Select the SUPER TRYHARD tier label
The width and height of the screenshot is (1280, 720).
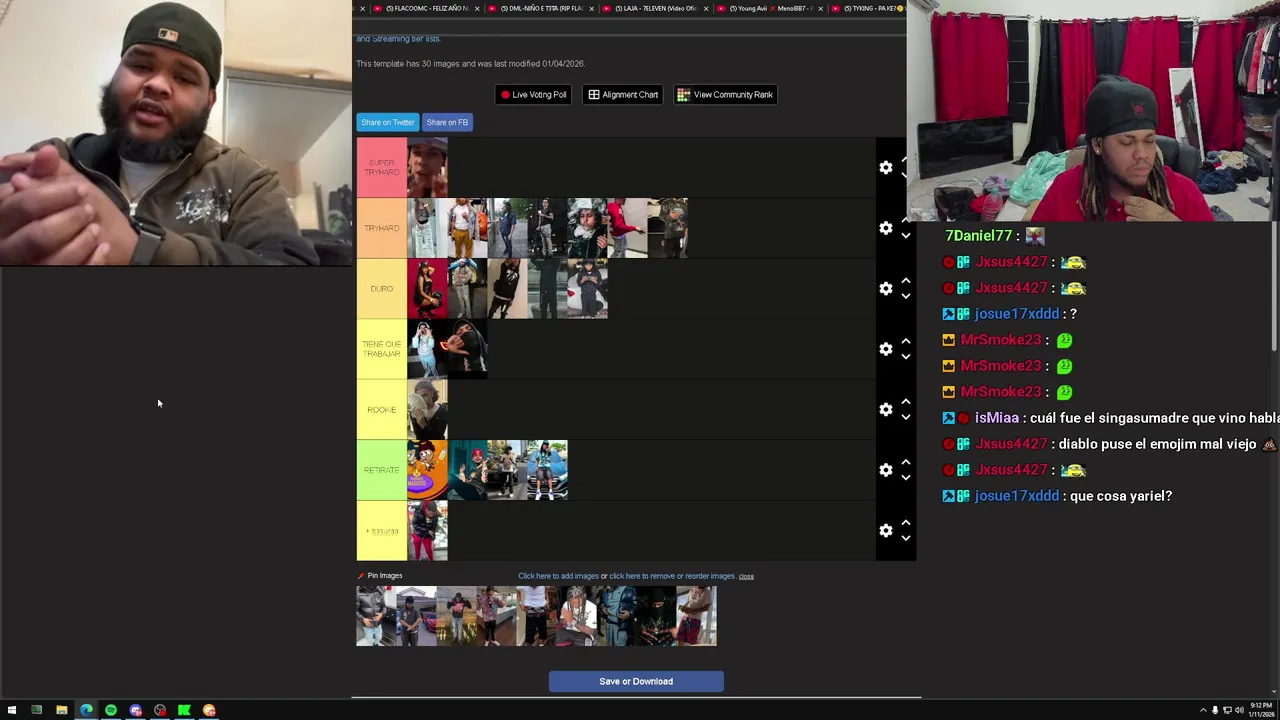coord(382,167)
